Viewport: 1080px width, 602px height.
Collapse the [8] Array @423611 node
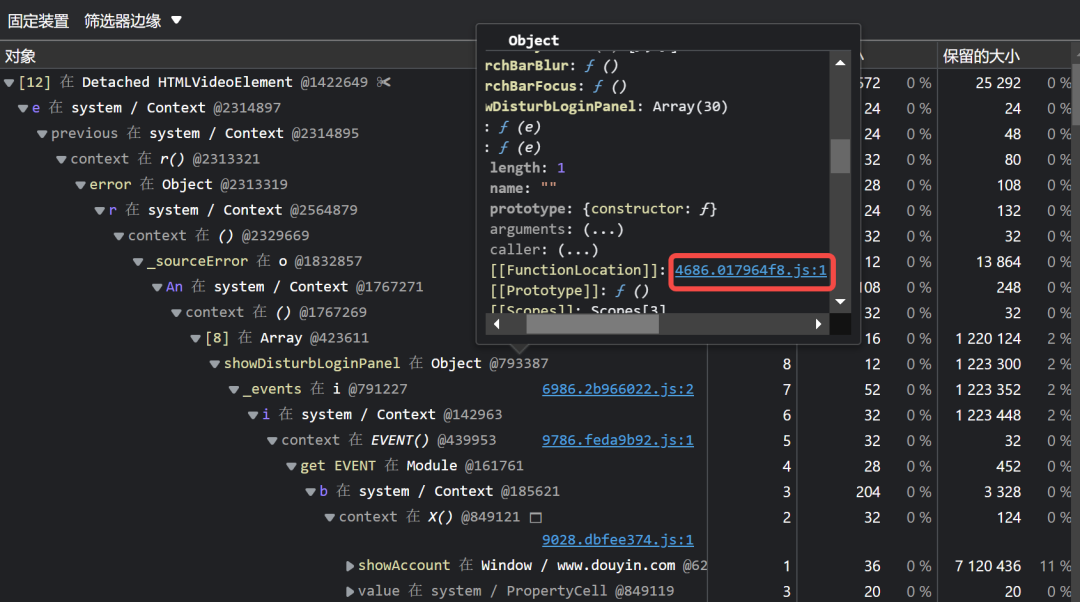pos(196,338)
